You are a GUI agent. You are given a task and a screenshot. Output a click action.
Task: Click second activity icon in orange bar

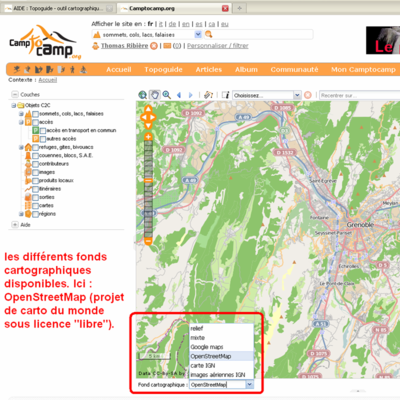click(x=28, y=69)
